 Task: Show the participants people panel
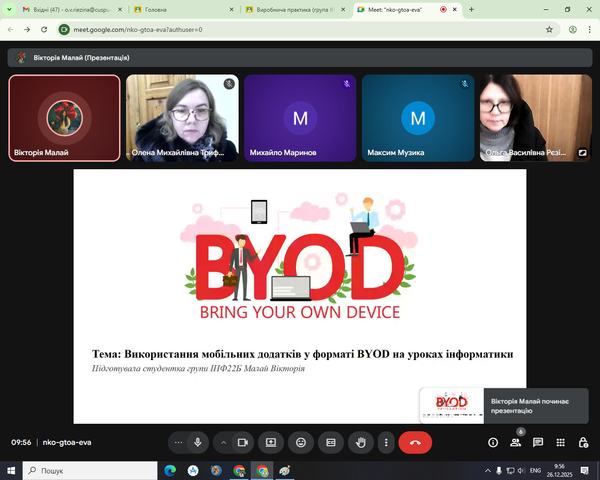[516, 442]
